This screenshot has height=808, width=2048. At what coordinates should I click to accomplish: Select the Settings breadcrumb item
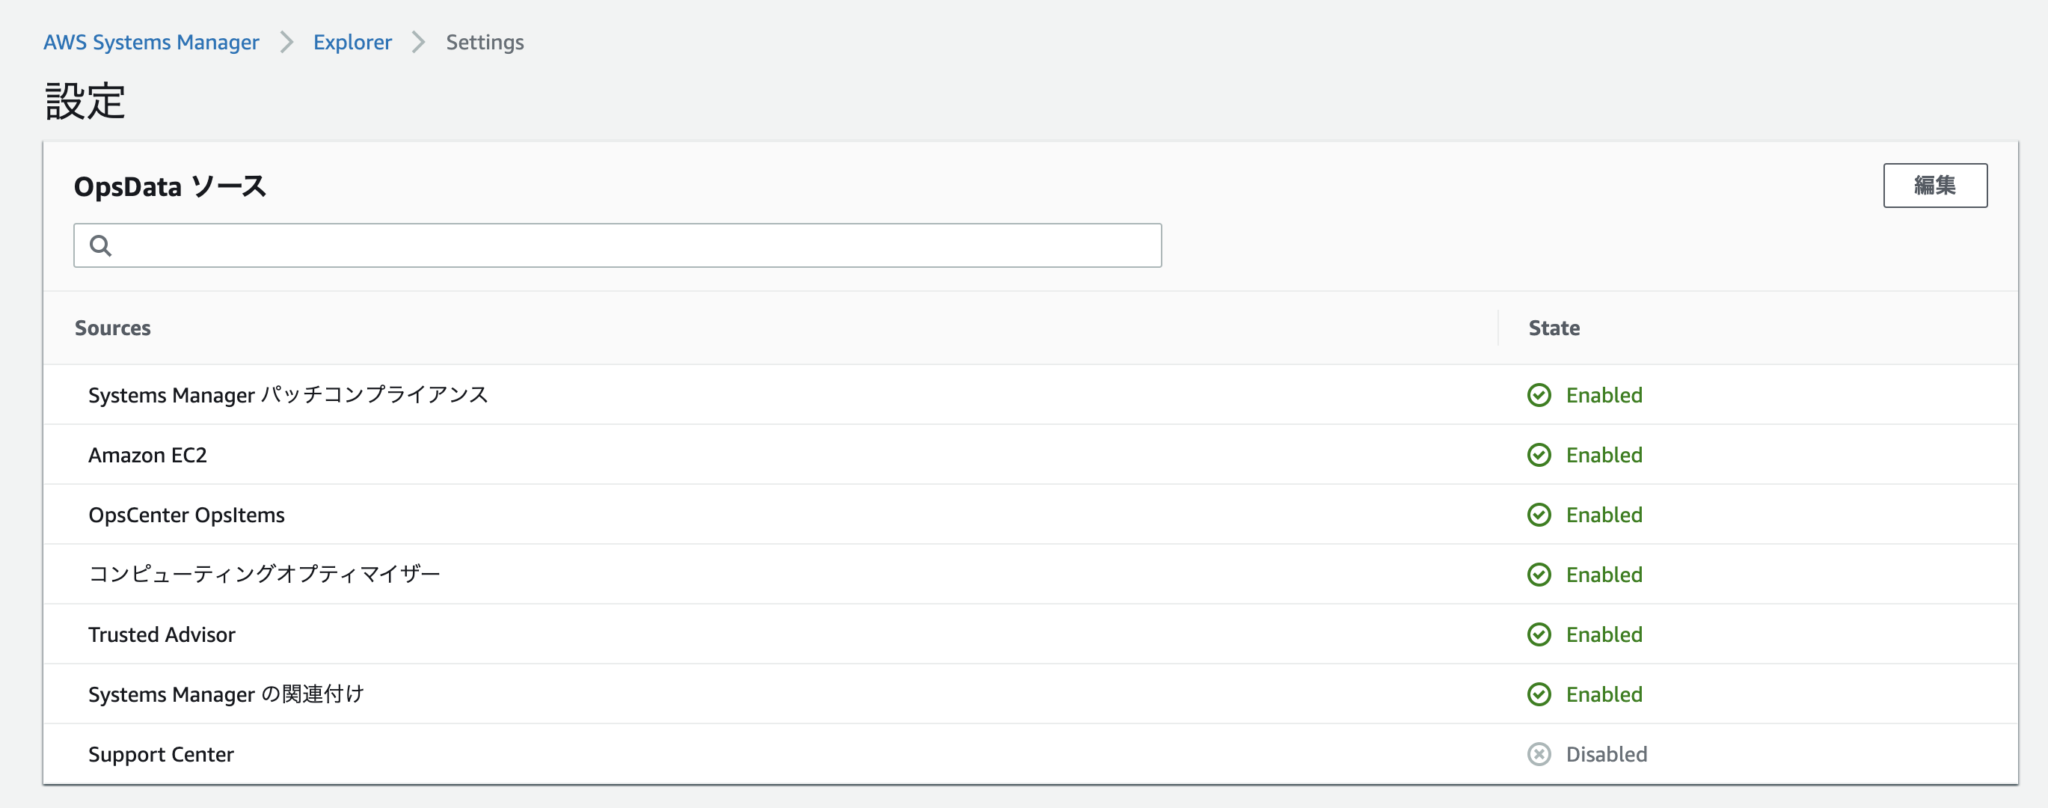(484, 42)
